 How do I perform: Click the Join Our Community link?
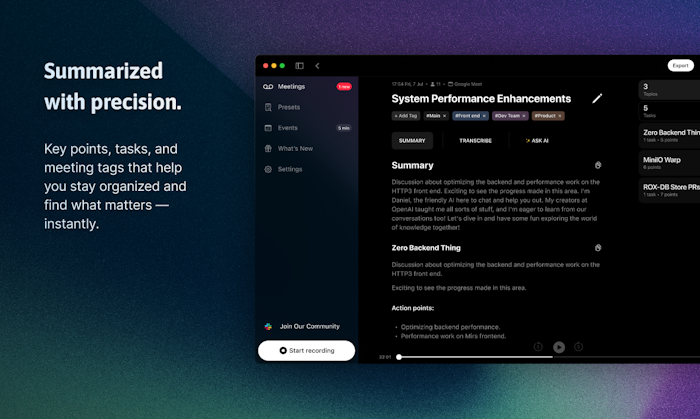pyautogui.click(x=309, y=326)
